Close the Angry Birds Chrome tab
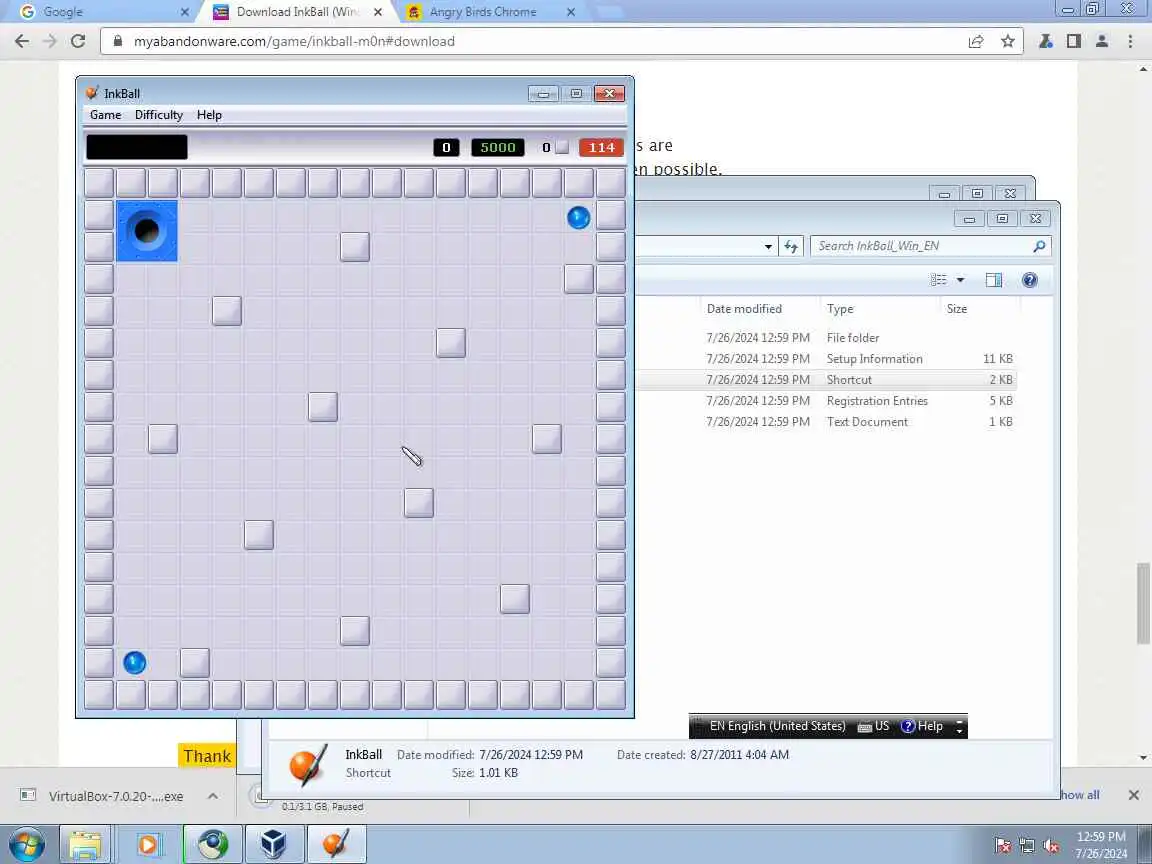Image resolution: width=1152 pixels, height=864 pixels. (571, 12)
